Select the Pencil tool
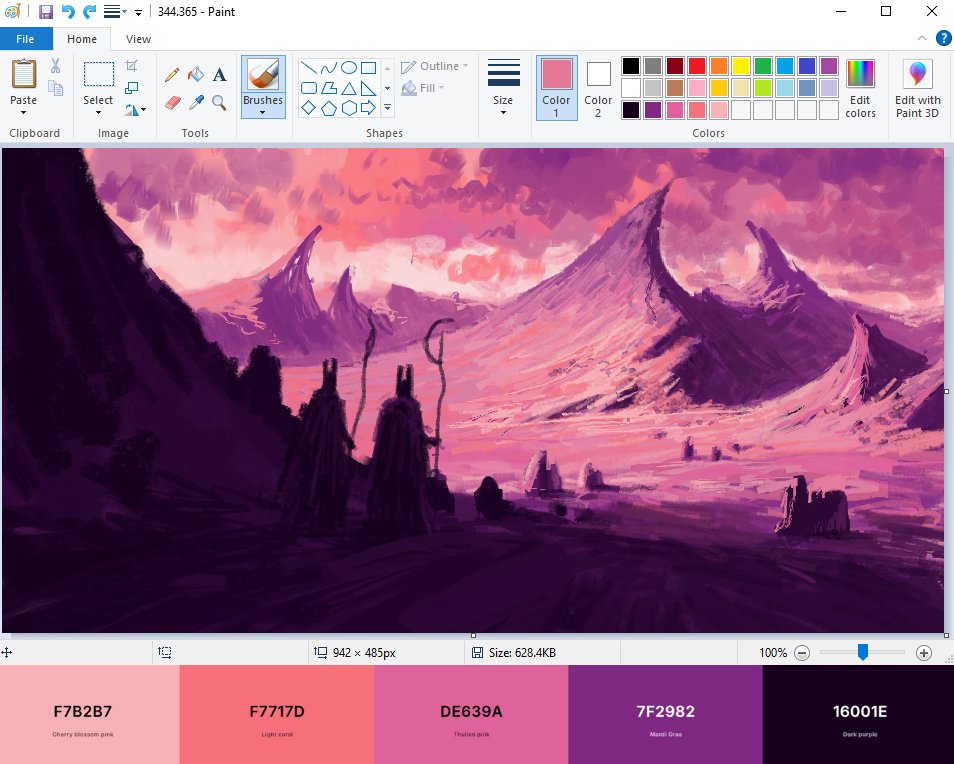Image resolution: width=954 pixels, height=764 pixels. point(172,74)
